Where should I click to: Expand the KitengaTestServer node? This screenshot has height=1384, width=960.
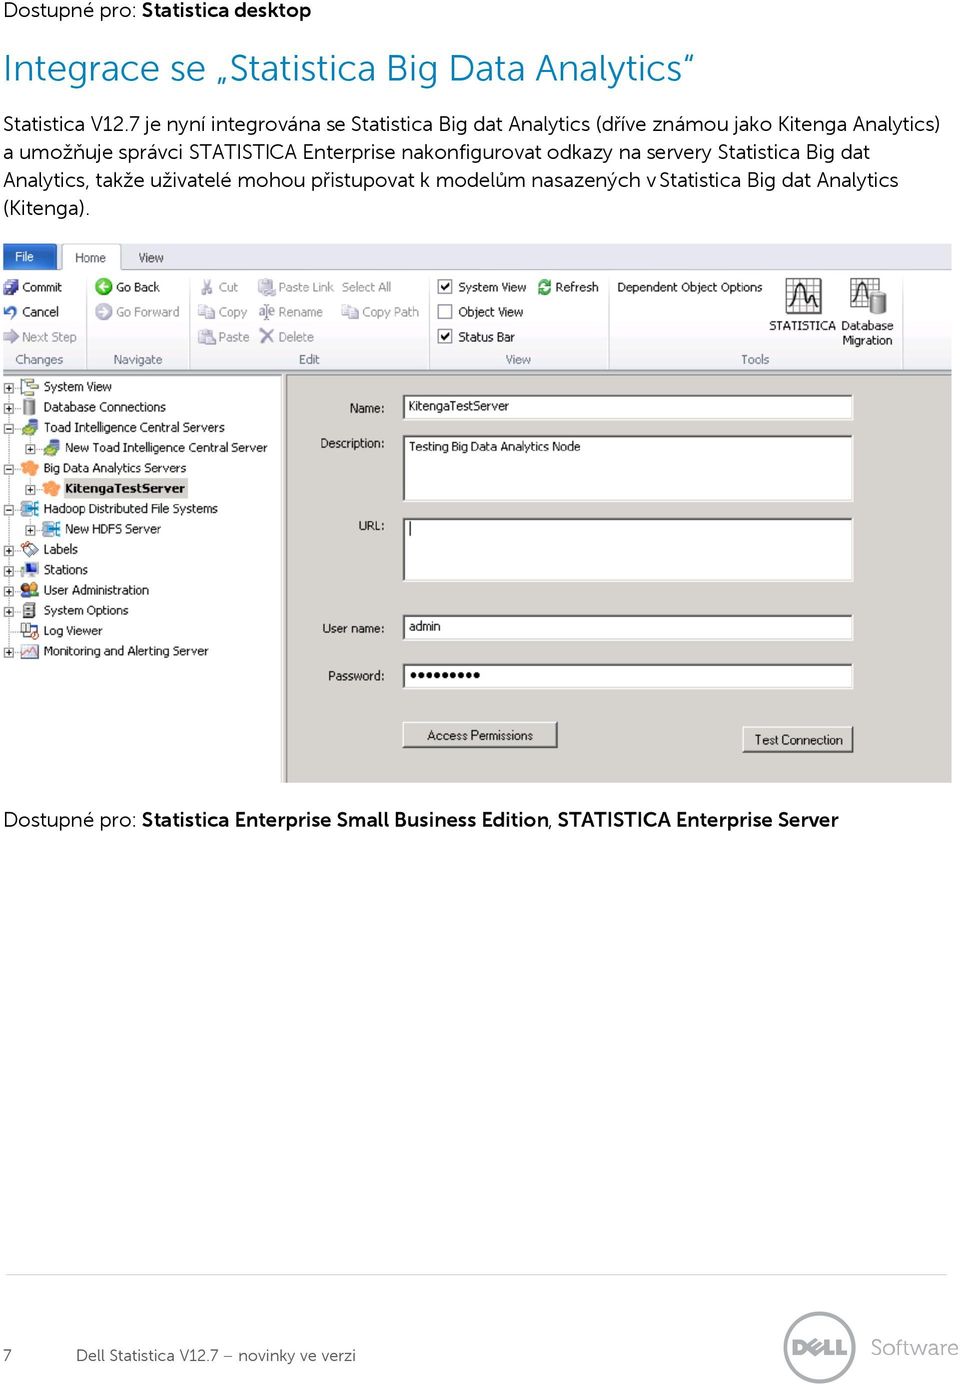coord(30,489)
